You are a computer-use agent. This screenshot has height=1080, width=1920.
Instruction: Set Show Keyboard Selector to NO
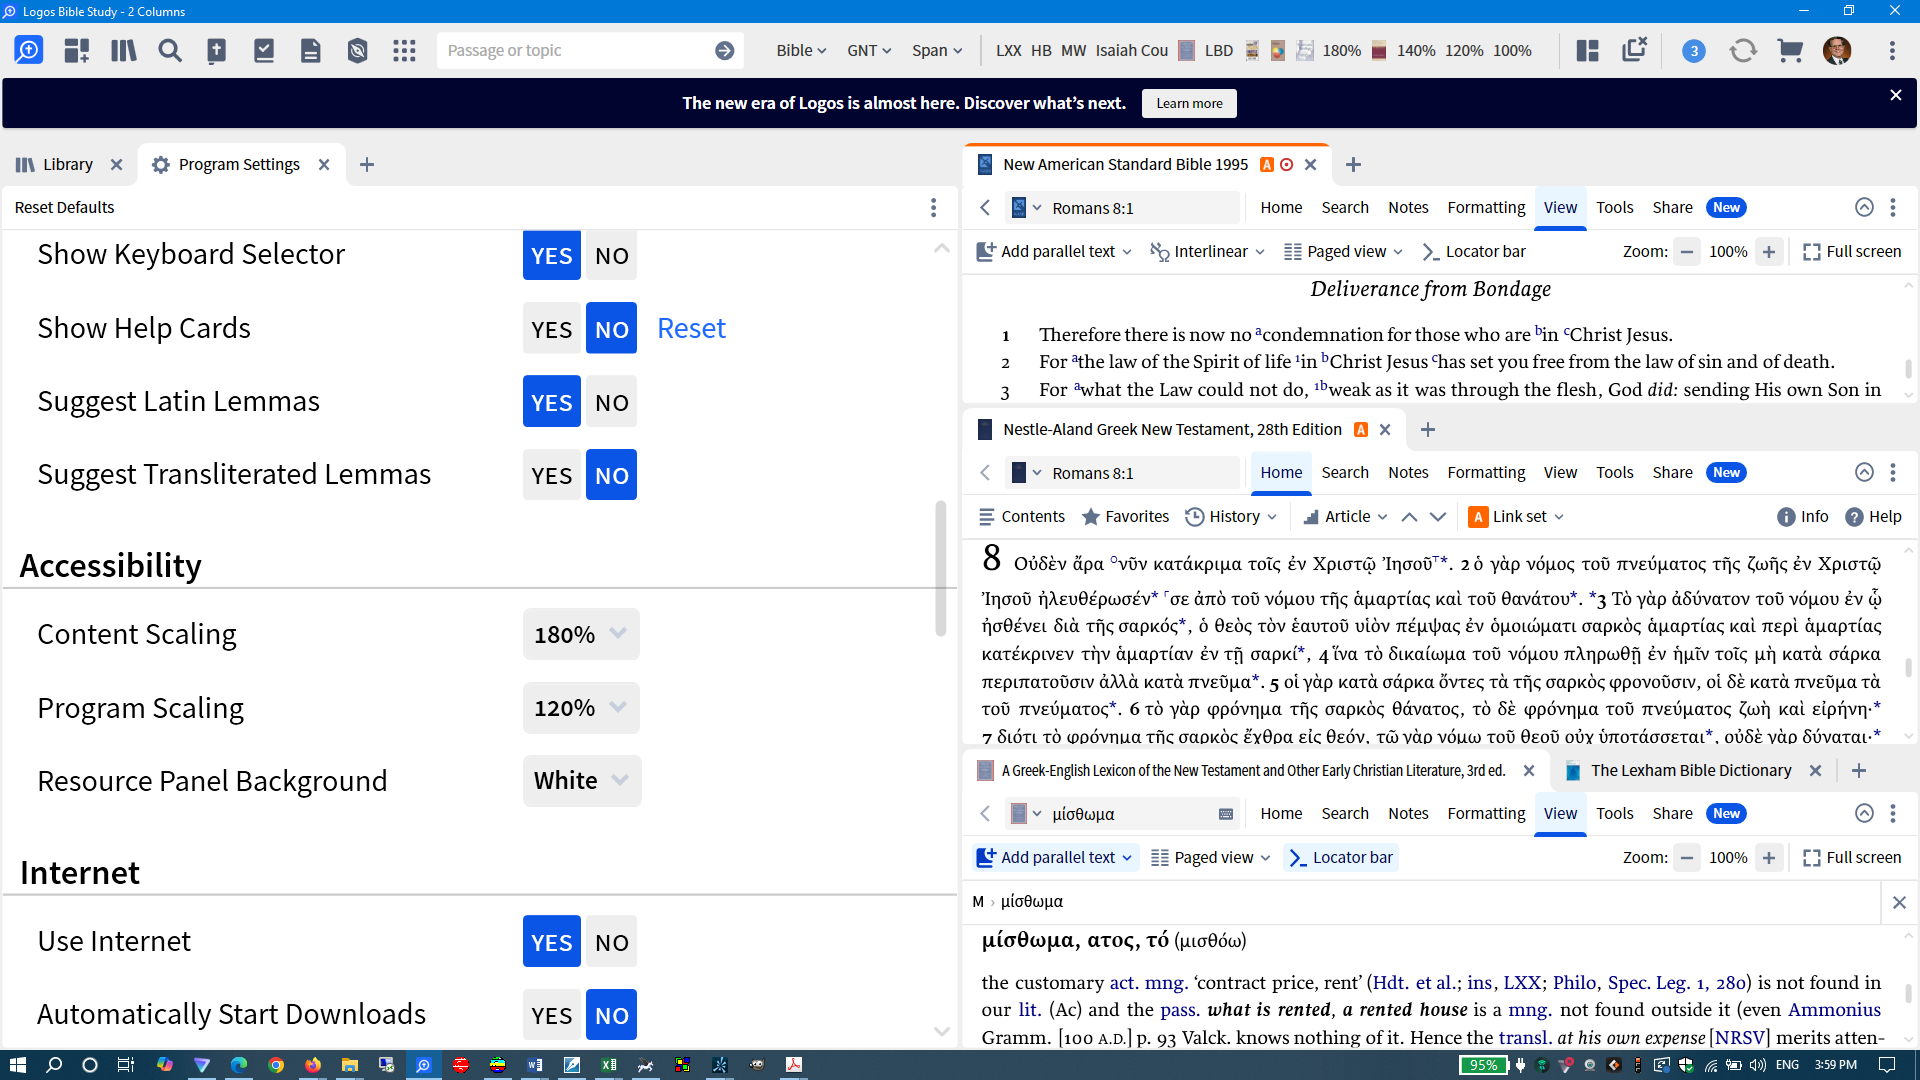[611, 256]
